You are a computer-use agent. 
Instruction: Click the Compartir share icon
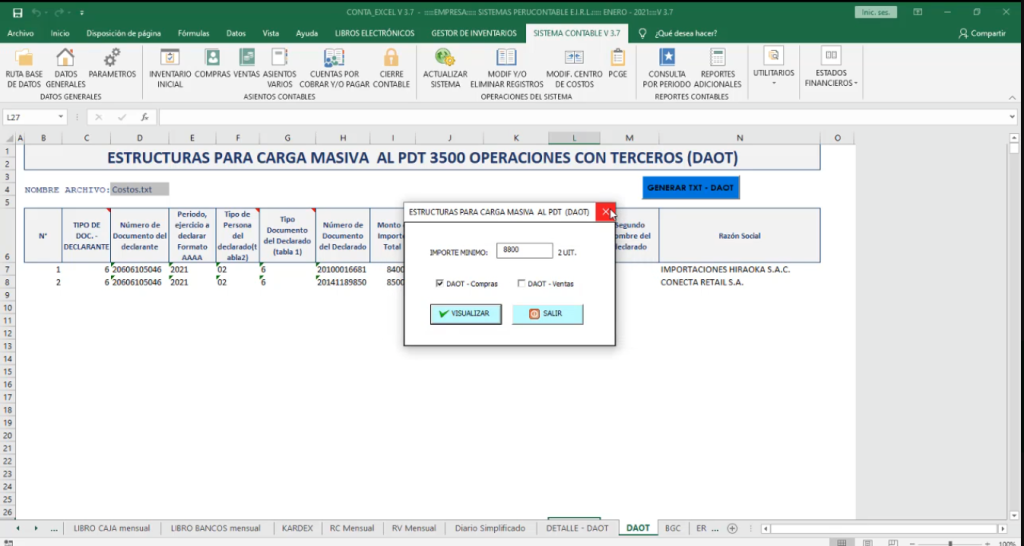(963, 33)
